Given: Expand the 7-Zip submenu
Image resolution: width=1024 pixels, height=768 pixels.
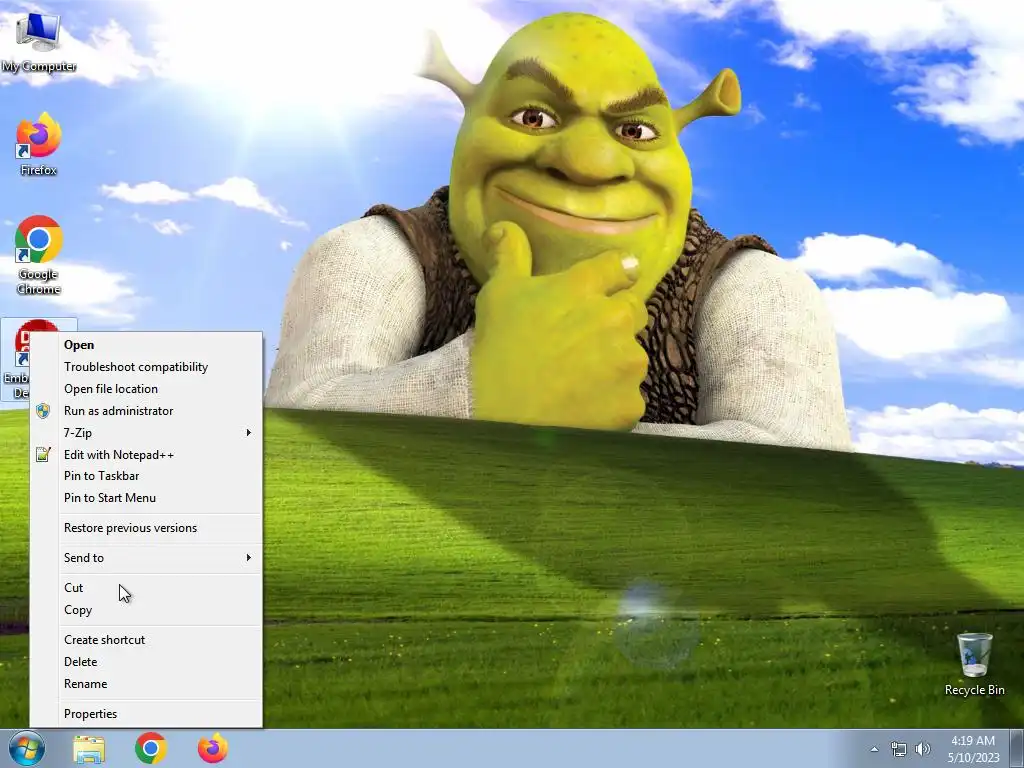Looking at the screenshot, I should 146,433.
